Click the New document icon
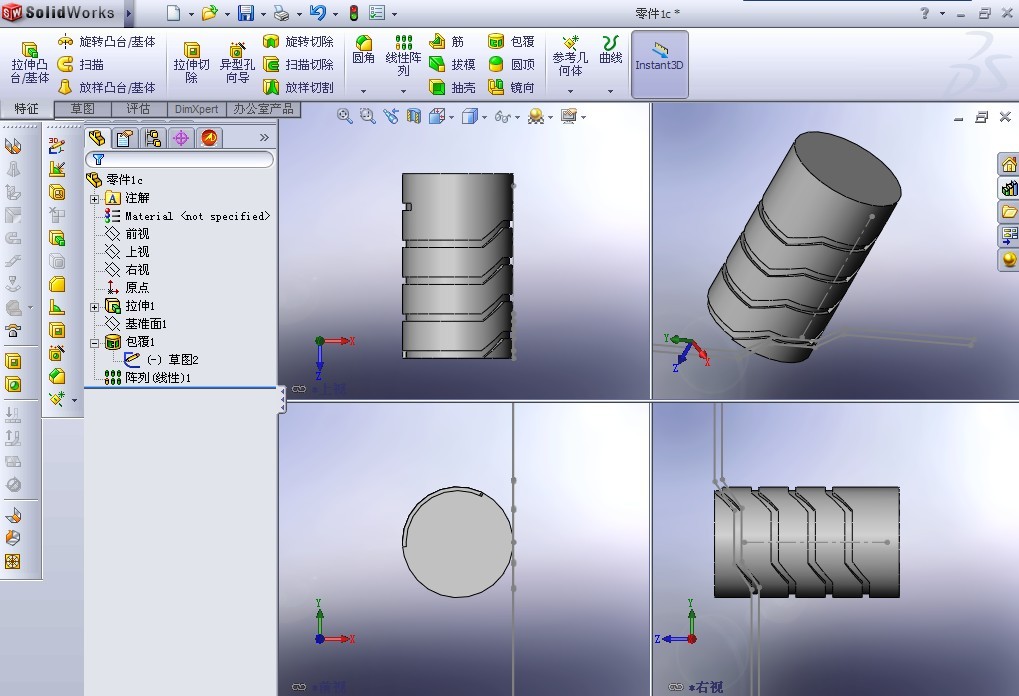1019x696 pixels. [x=174, y=13]
